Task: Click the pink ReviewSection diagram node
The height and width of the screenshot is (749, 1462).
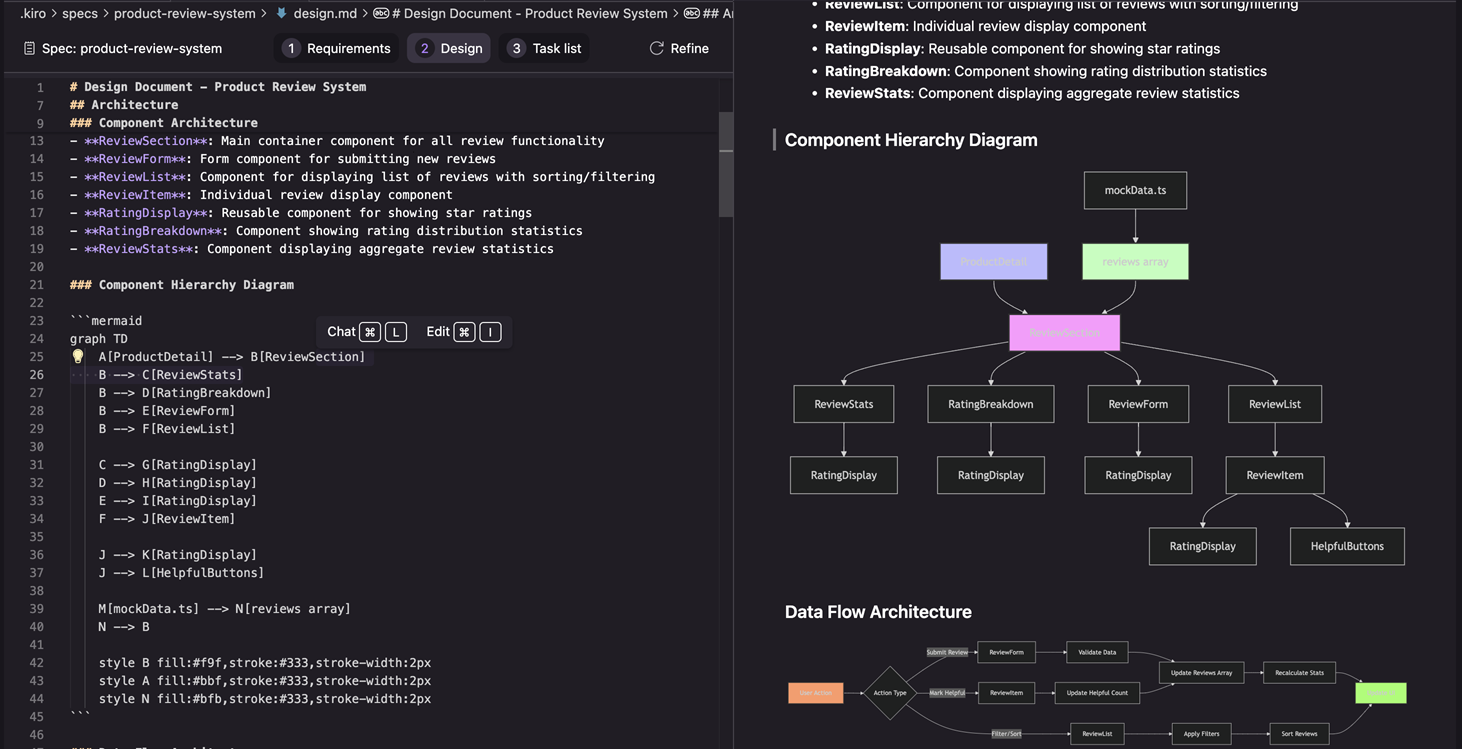Action: pyautogui.click(x=1064, y=332)
